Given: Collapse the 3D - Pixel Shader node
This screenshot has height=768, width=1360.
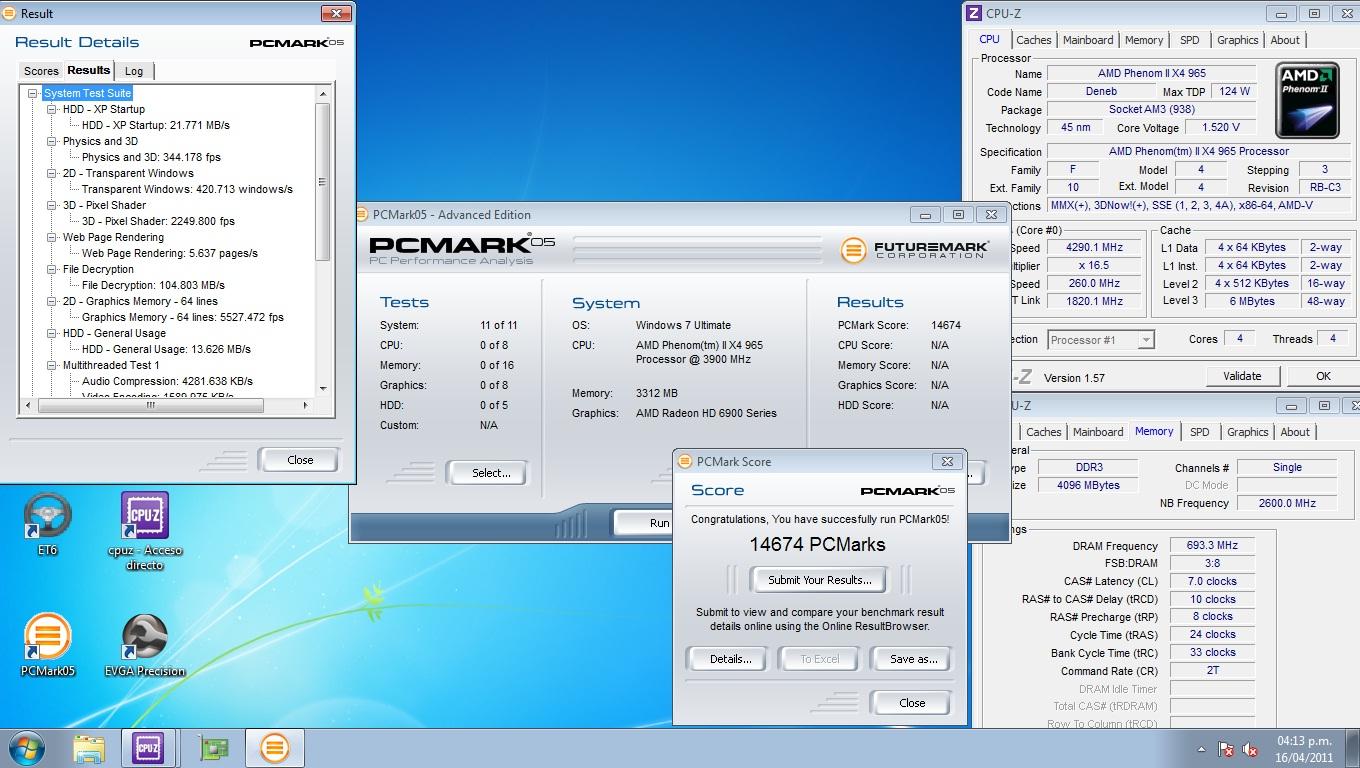Looking at the screenshot, I should 52,205.
